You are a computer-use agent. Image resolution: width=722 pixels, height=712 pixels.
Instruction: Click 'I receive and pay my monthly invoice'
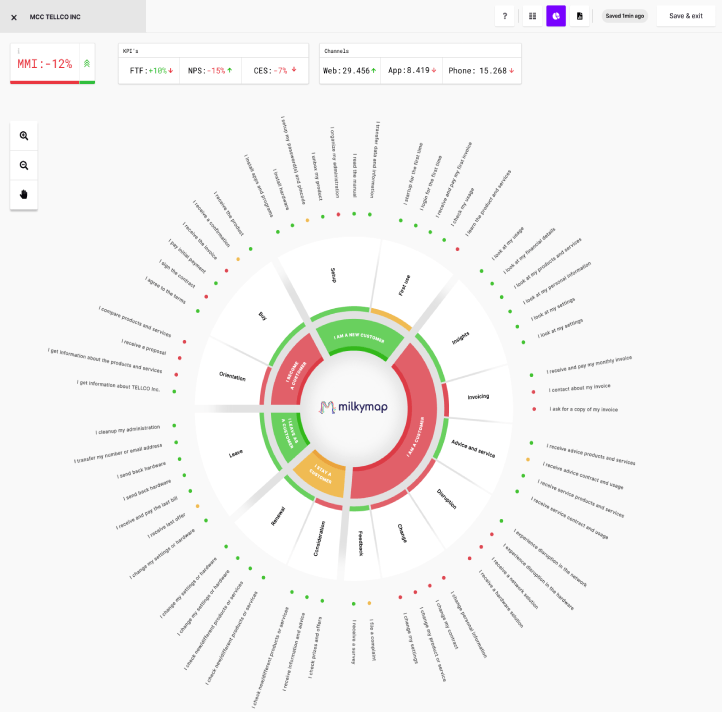point(589,364)
